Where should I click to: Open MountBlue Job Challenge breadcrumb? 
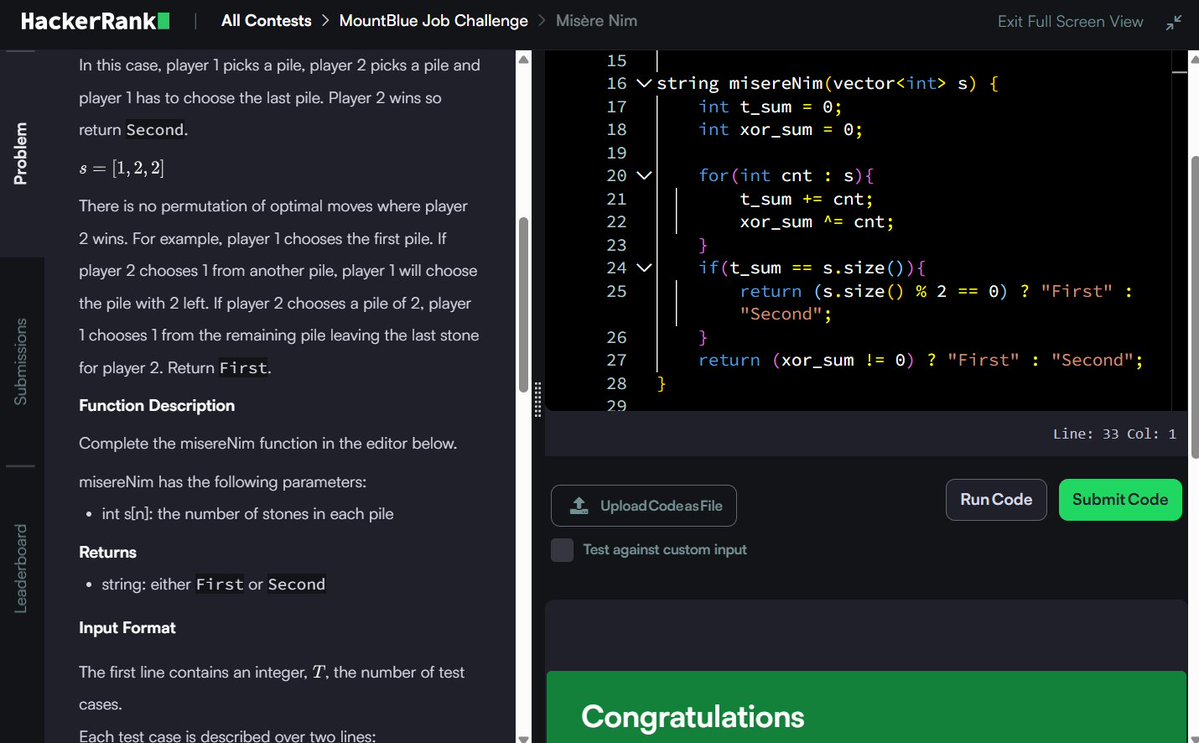pos(434,21)
